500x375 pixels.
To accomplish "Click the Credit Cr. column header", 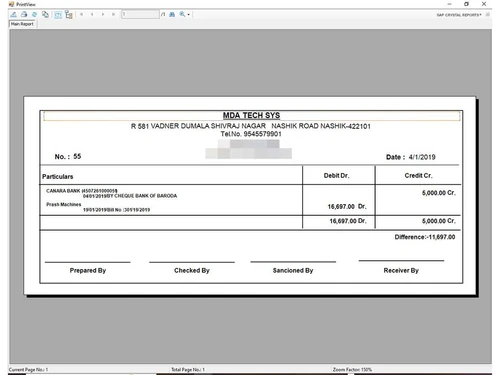I will pyautogui.click(x=418, y=176).
